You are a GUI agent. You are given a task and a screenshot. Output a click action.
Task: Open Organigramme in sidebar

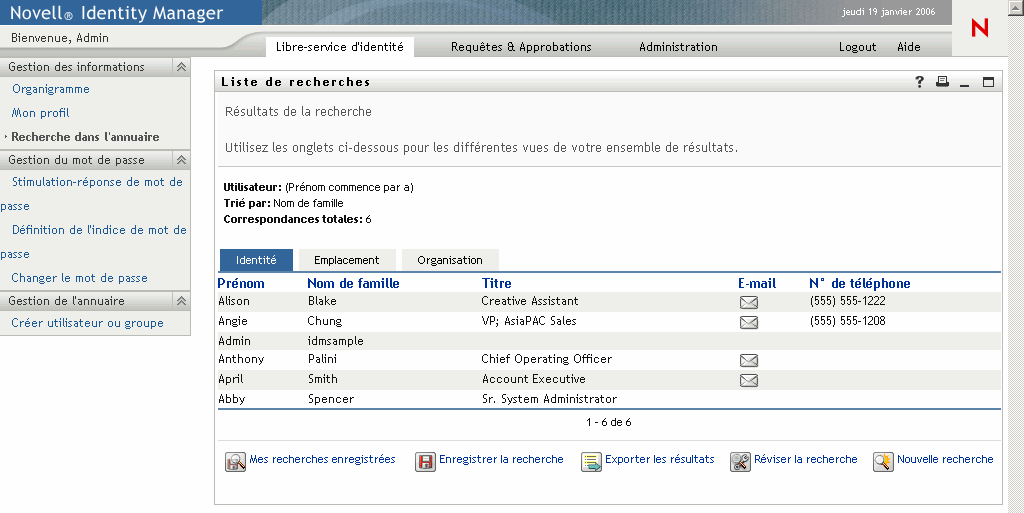point(50,89)
